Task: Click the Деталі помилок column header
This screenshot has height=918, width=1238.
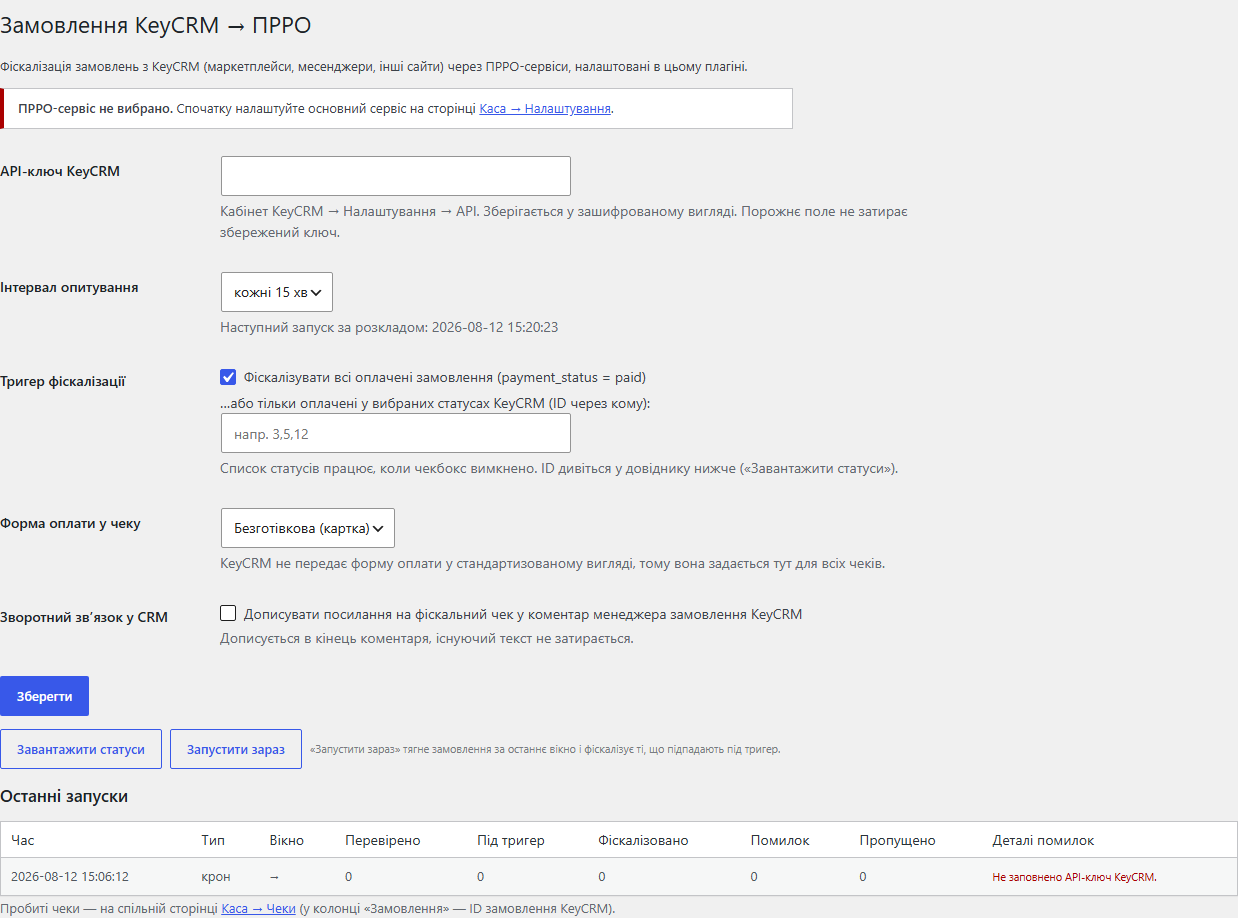Action: pyautogui.click(x=1044, y=840)
